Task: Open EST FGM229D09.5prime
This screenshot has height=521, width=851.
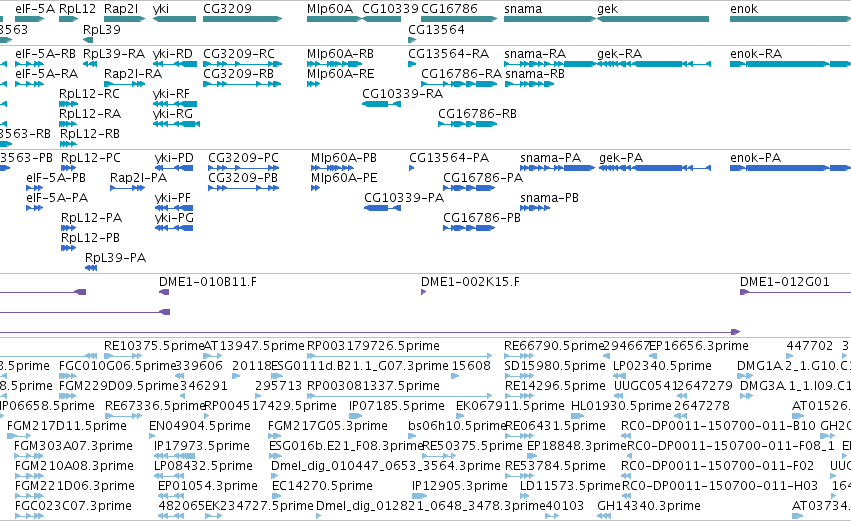Action: click(118, 386)
